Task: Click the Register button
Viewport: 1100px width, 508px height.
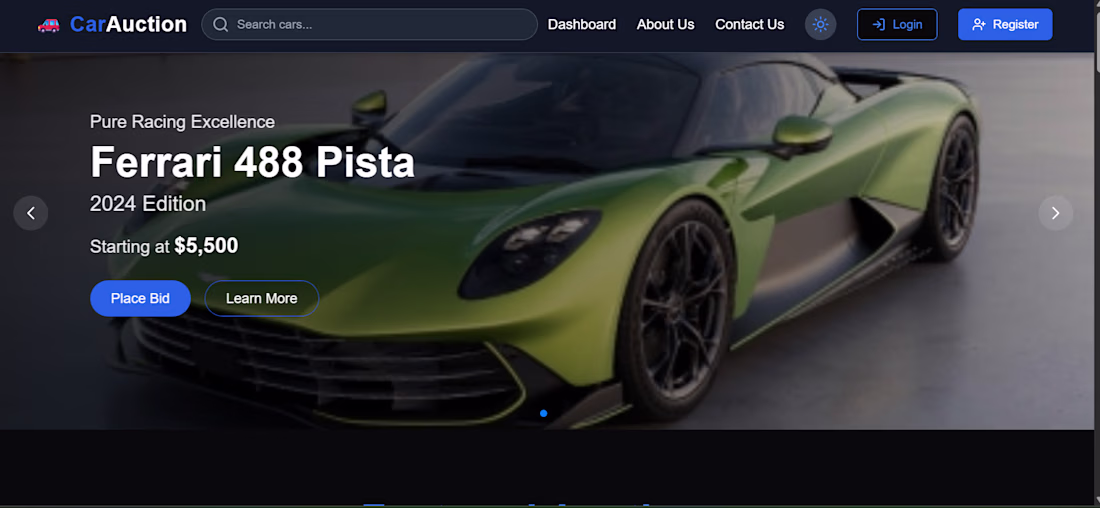Action: click(x=1005, y=25)
